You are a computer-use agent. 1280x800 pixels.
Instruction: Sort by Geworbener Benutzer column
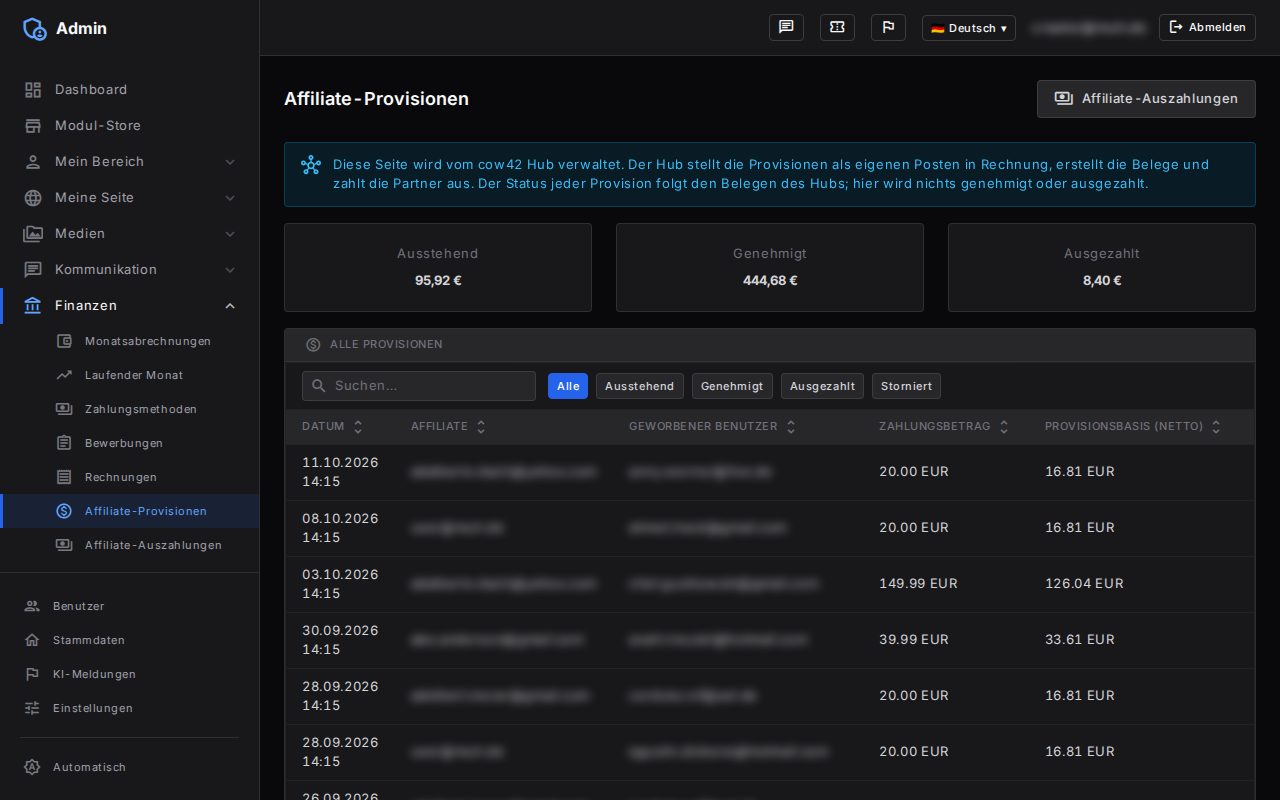tap(713, 426)
